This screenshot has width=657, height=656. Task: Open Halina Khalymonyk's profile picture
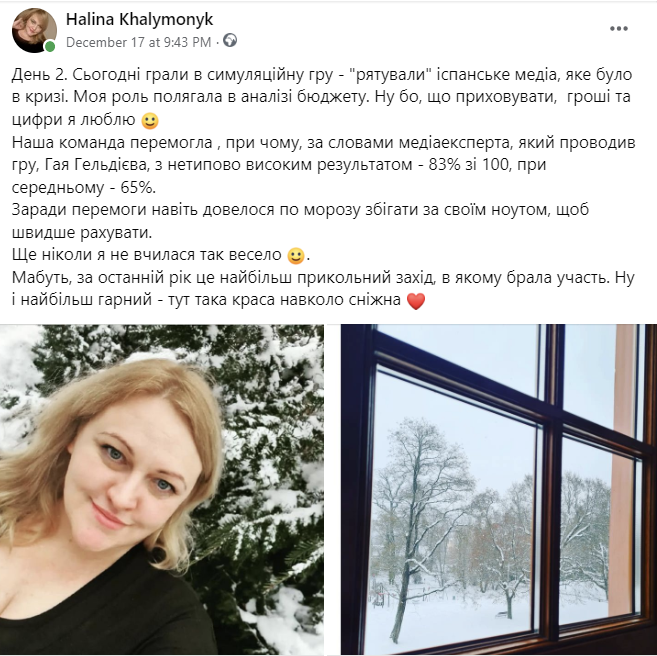[x=34, y=30]
